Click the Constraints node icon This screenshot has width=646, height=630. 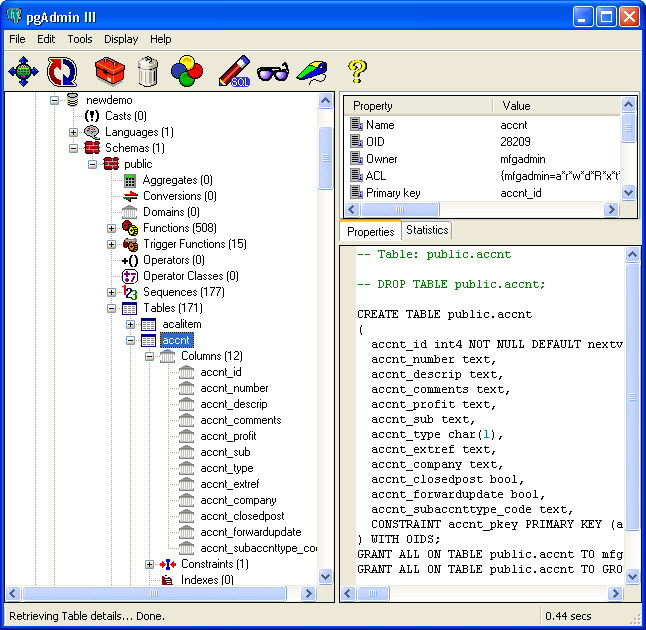click(x=168, y=564)
